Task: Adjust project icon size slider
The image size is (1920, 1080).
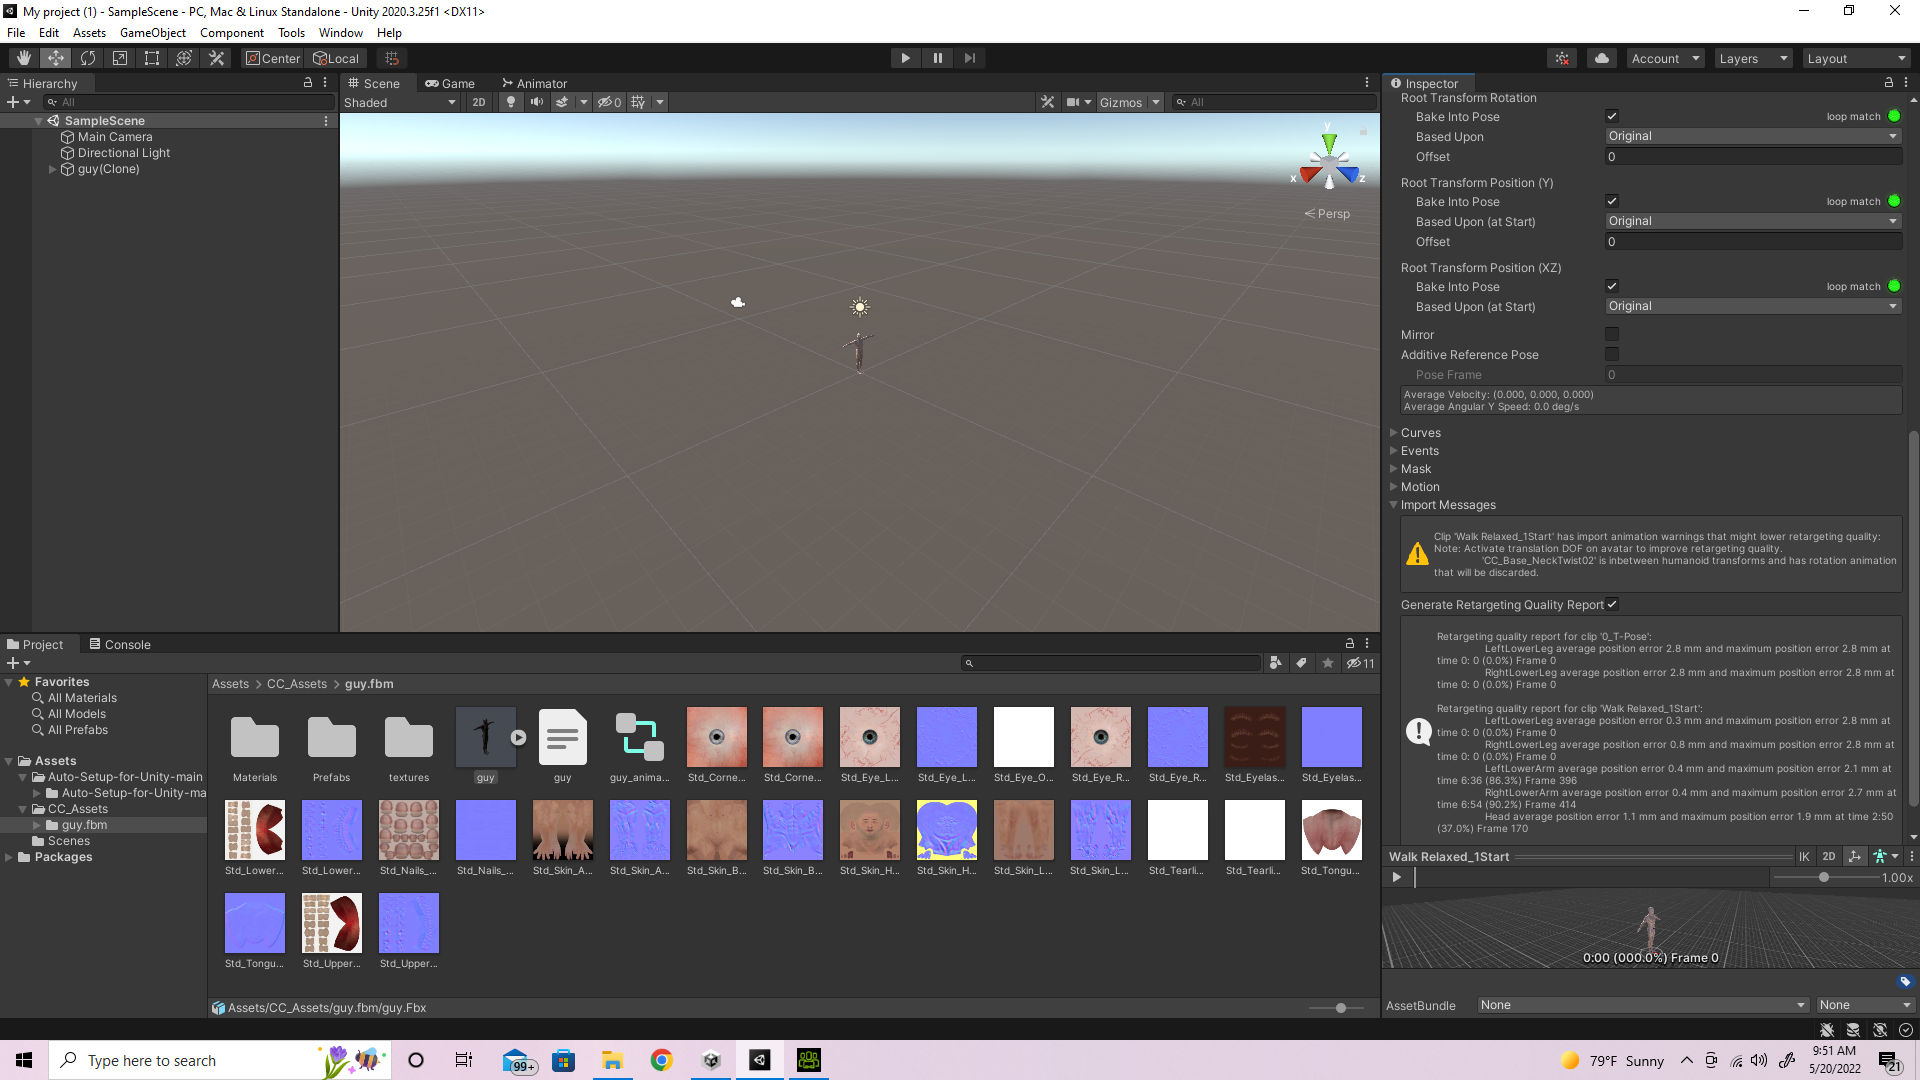Action: pyautogui.click(x=1340, y=1008)
